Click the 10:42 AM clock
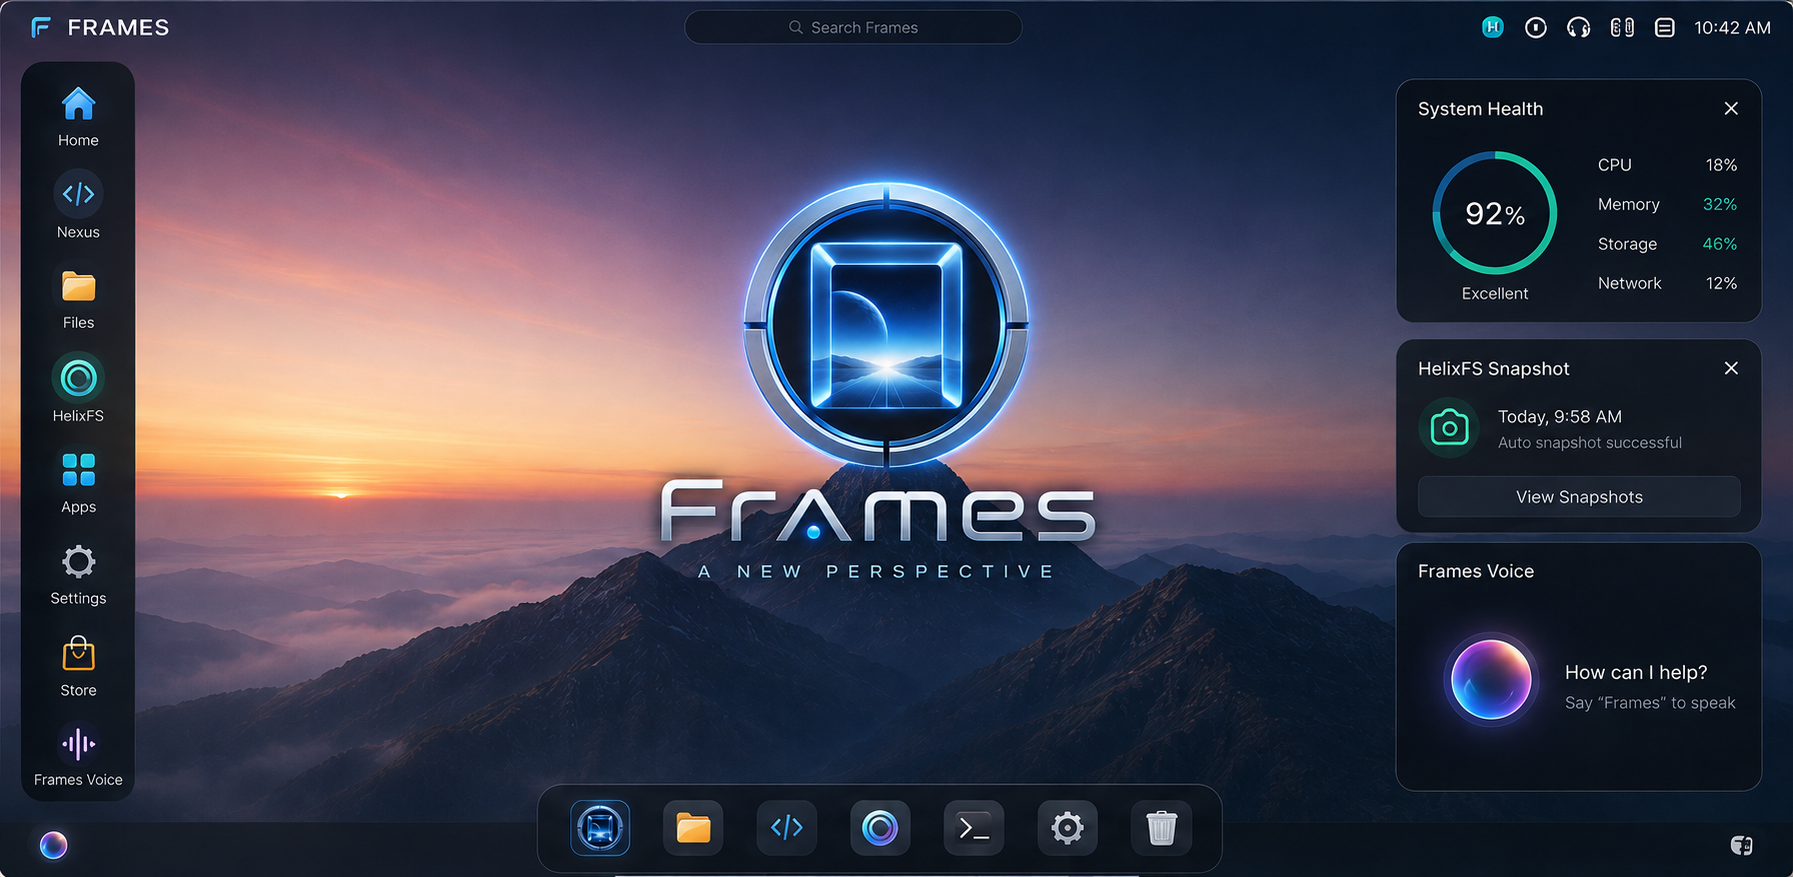The width and height of the screenshot is (1793, 877). coord(1732,28)
